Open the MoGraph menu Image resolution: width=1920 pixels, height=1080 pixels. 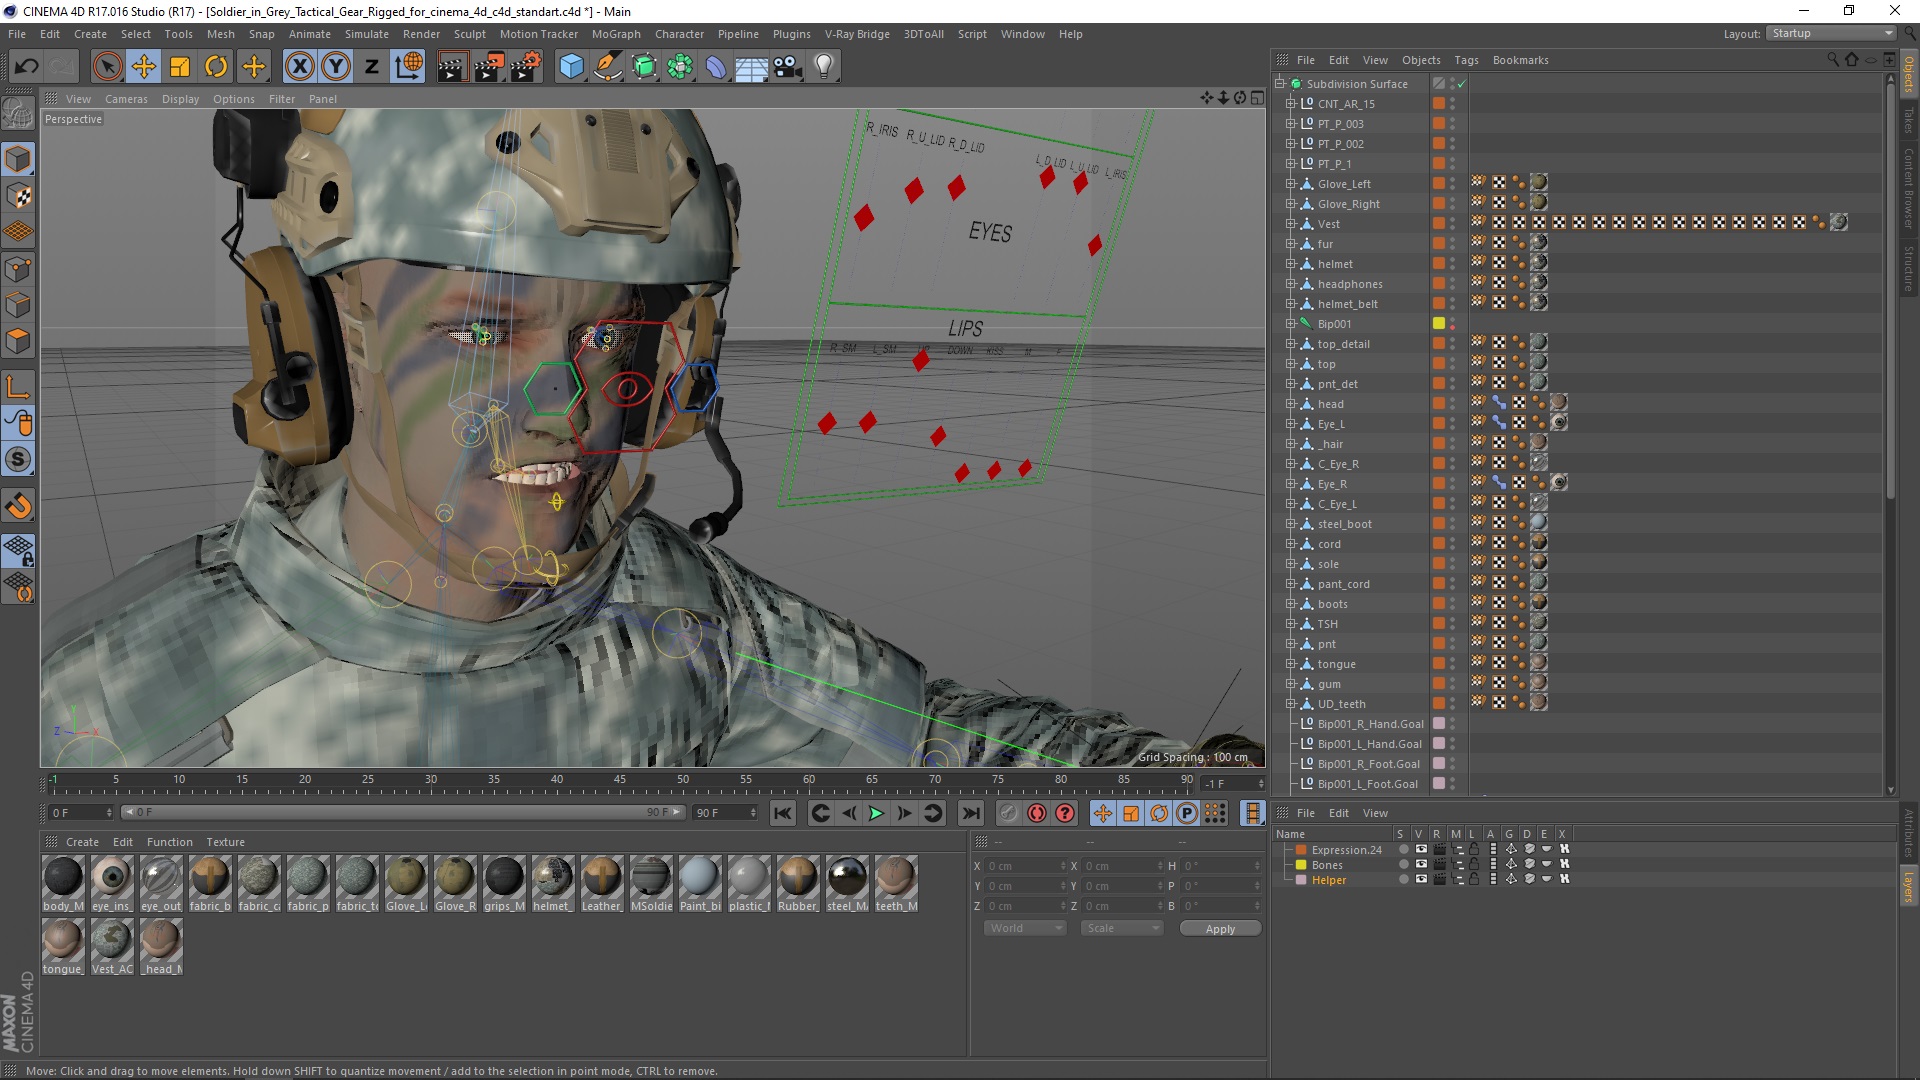616,34
